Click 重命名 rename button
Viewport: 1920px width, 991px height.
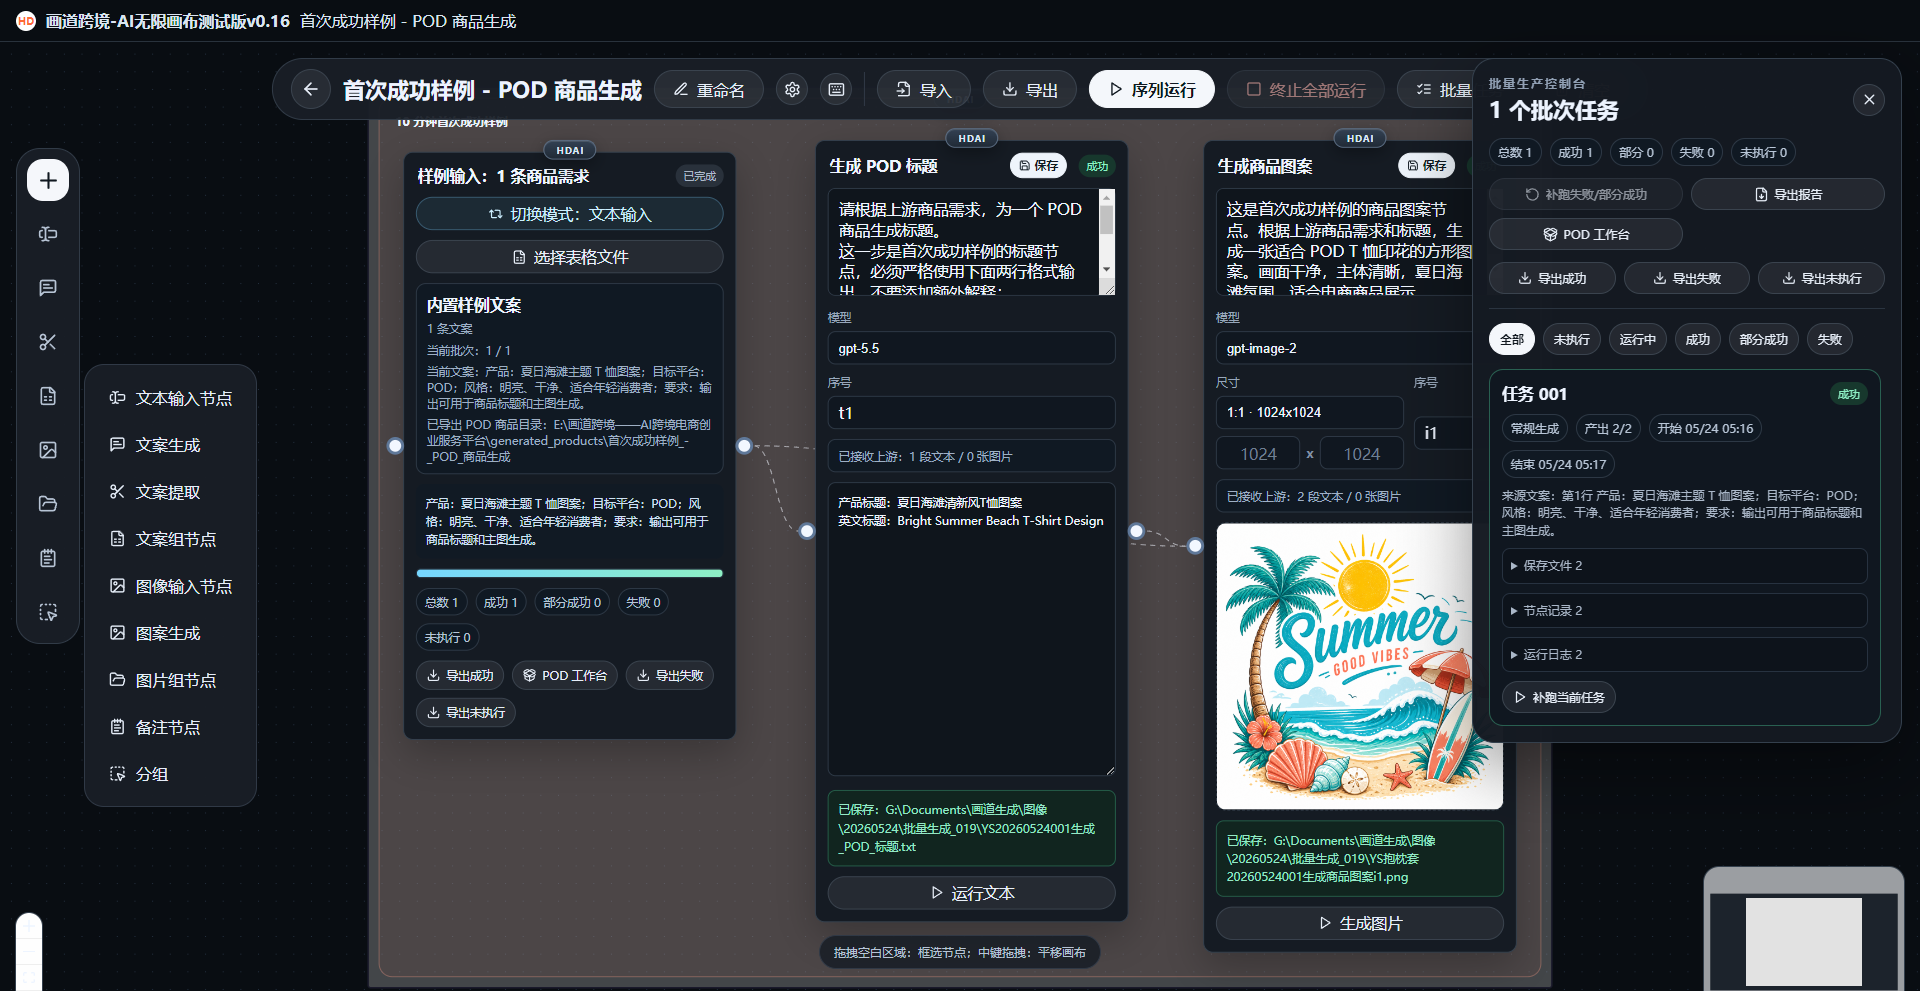(709, 90)
